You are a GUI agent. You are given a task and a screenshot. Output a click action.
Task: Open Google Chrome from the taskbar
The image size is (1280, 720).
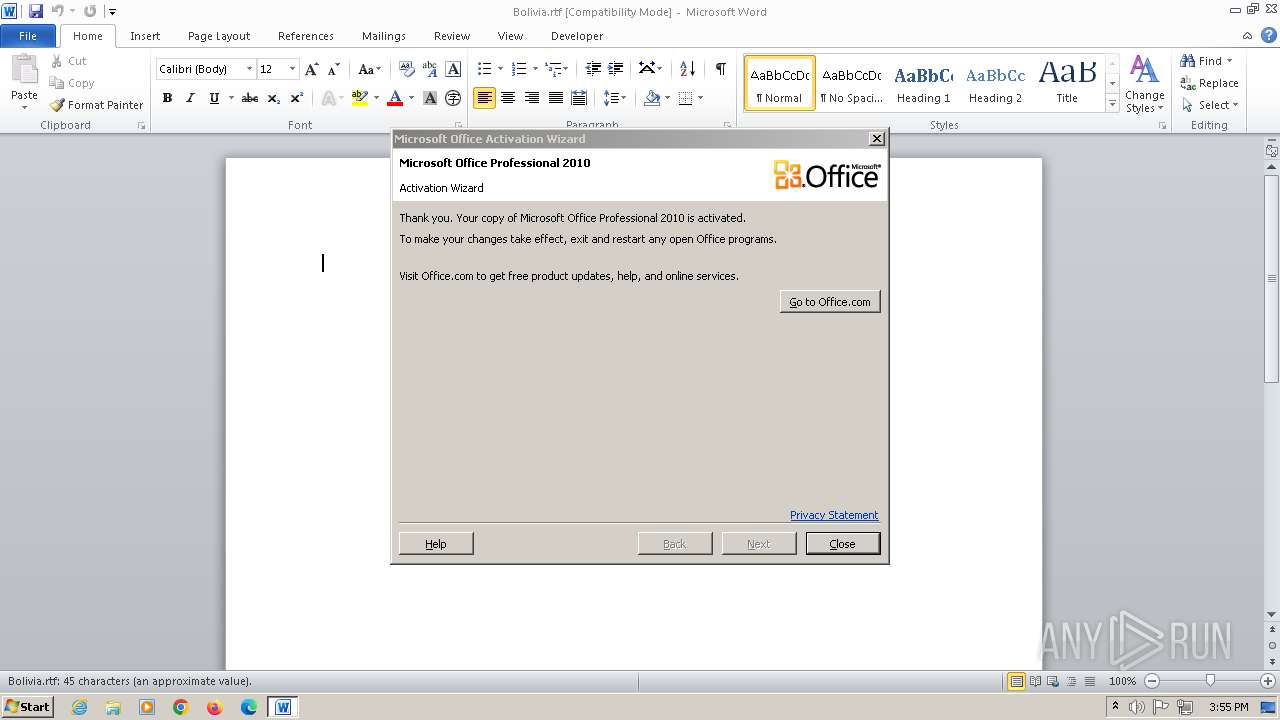point(181,707)
